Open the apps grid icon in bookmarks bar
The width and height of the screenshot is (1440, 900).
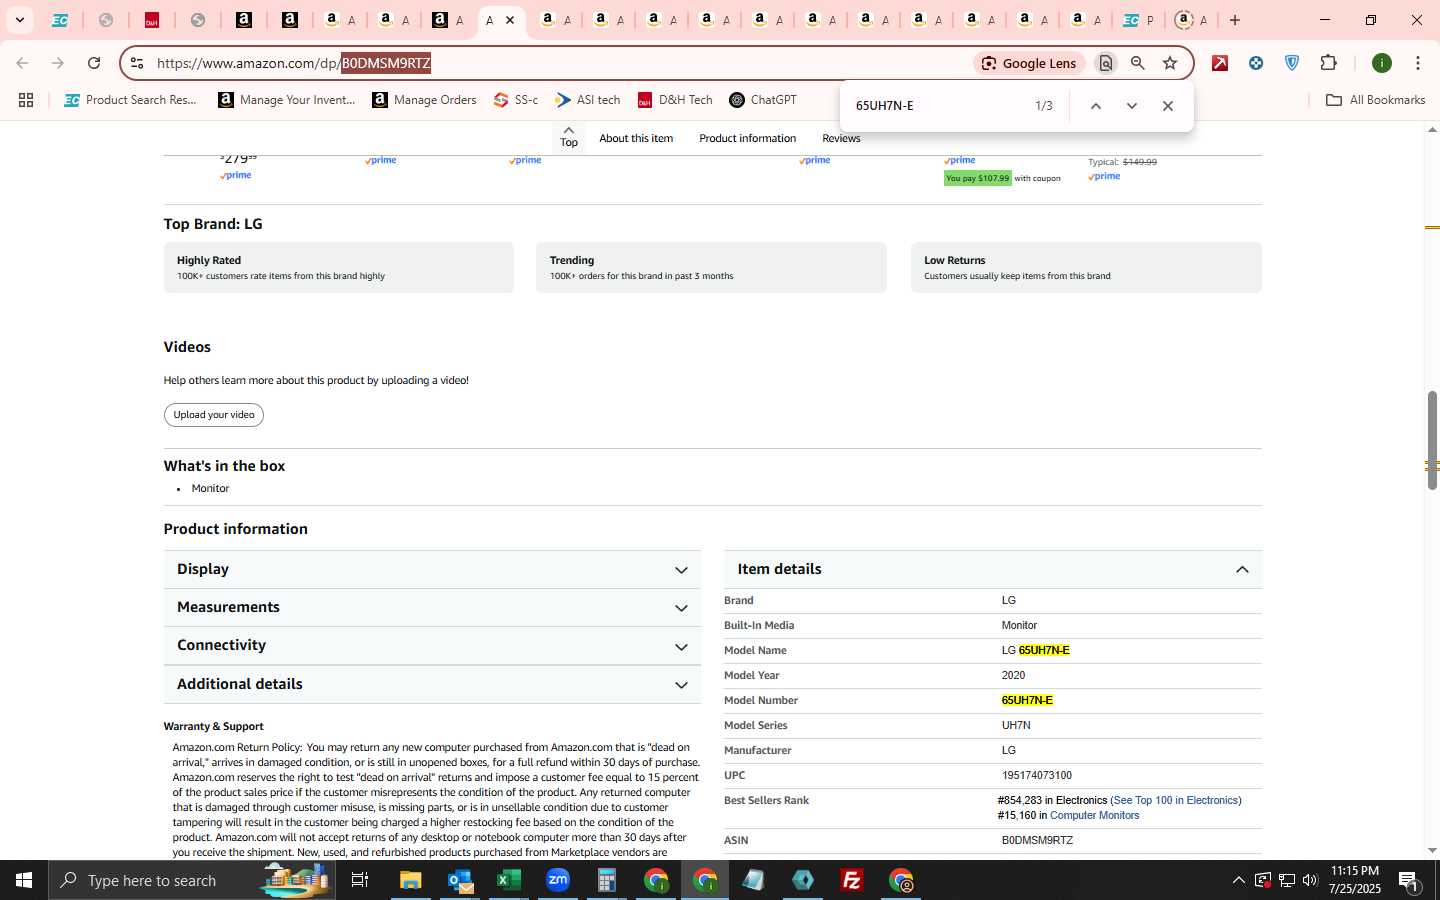tap(26, 100)
